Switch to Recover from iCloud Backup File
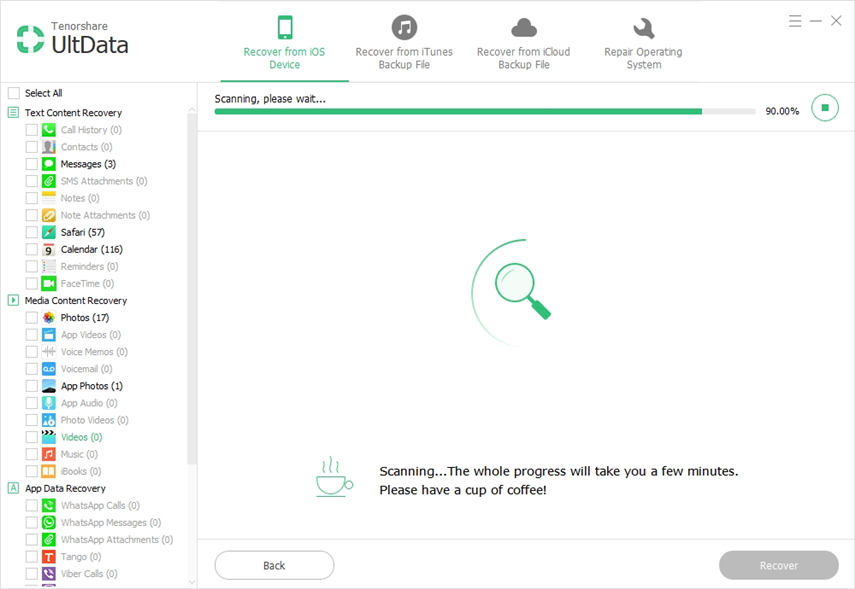The height and width of the screenshot is (589, 855). point(523,43)
